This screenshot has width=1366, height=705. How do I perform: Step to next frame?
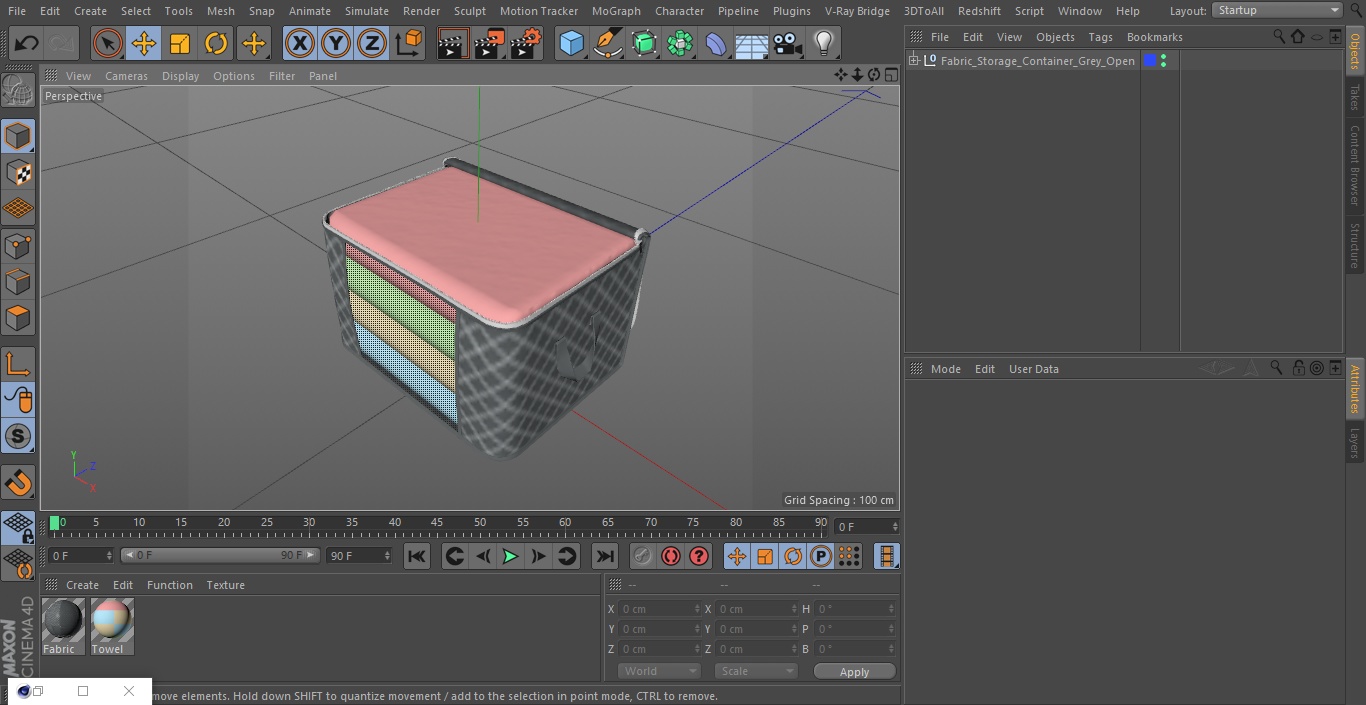pyautogui.click(x=538, y=556)
